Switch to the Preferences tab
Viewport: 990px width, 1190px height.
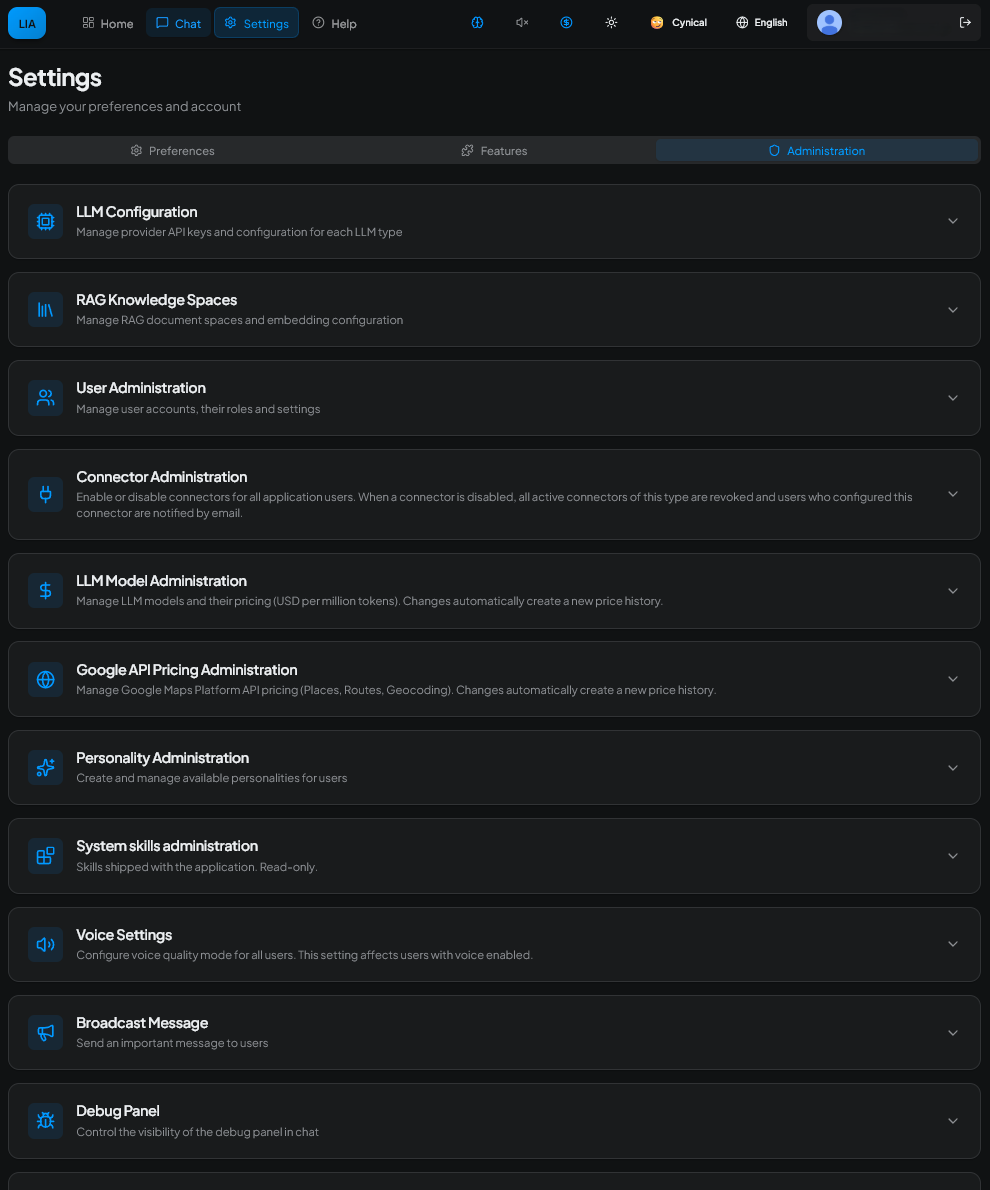172,150
